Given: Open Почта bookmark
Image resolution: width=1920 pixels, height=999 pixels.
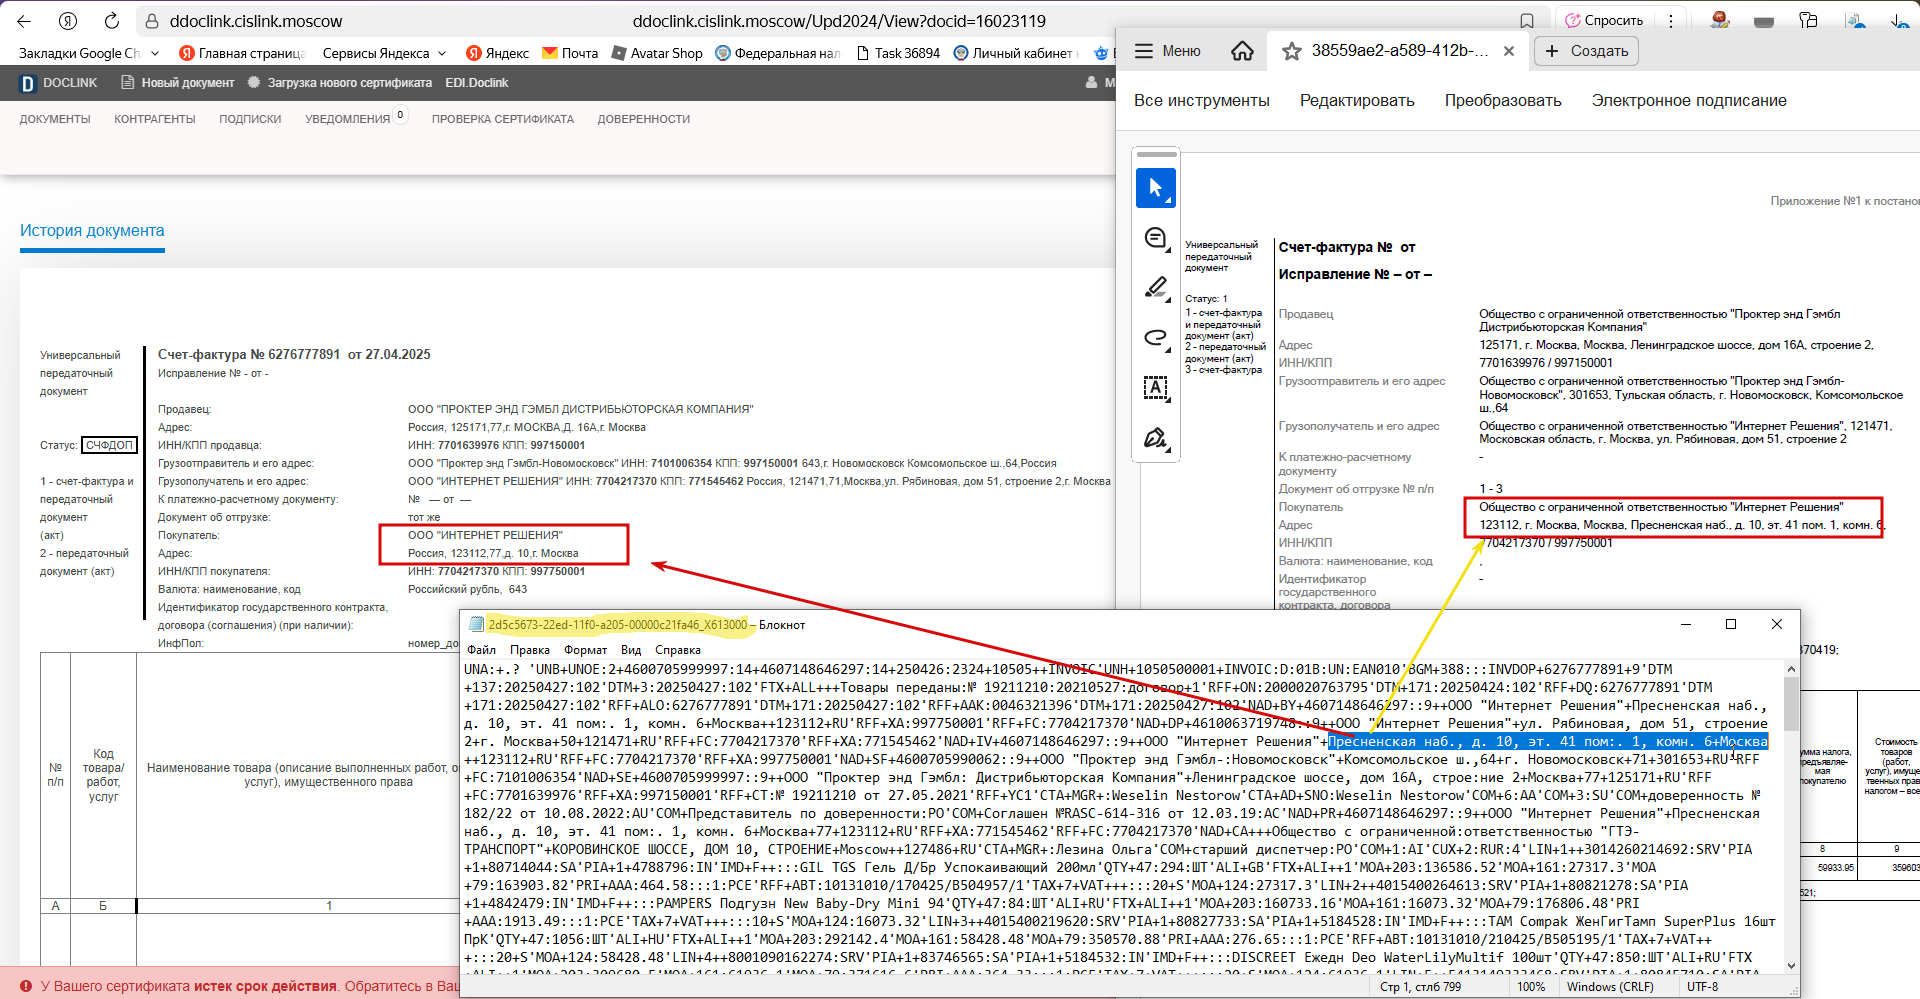Looking at the screenshot, I should (x=569, y=53).
